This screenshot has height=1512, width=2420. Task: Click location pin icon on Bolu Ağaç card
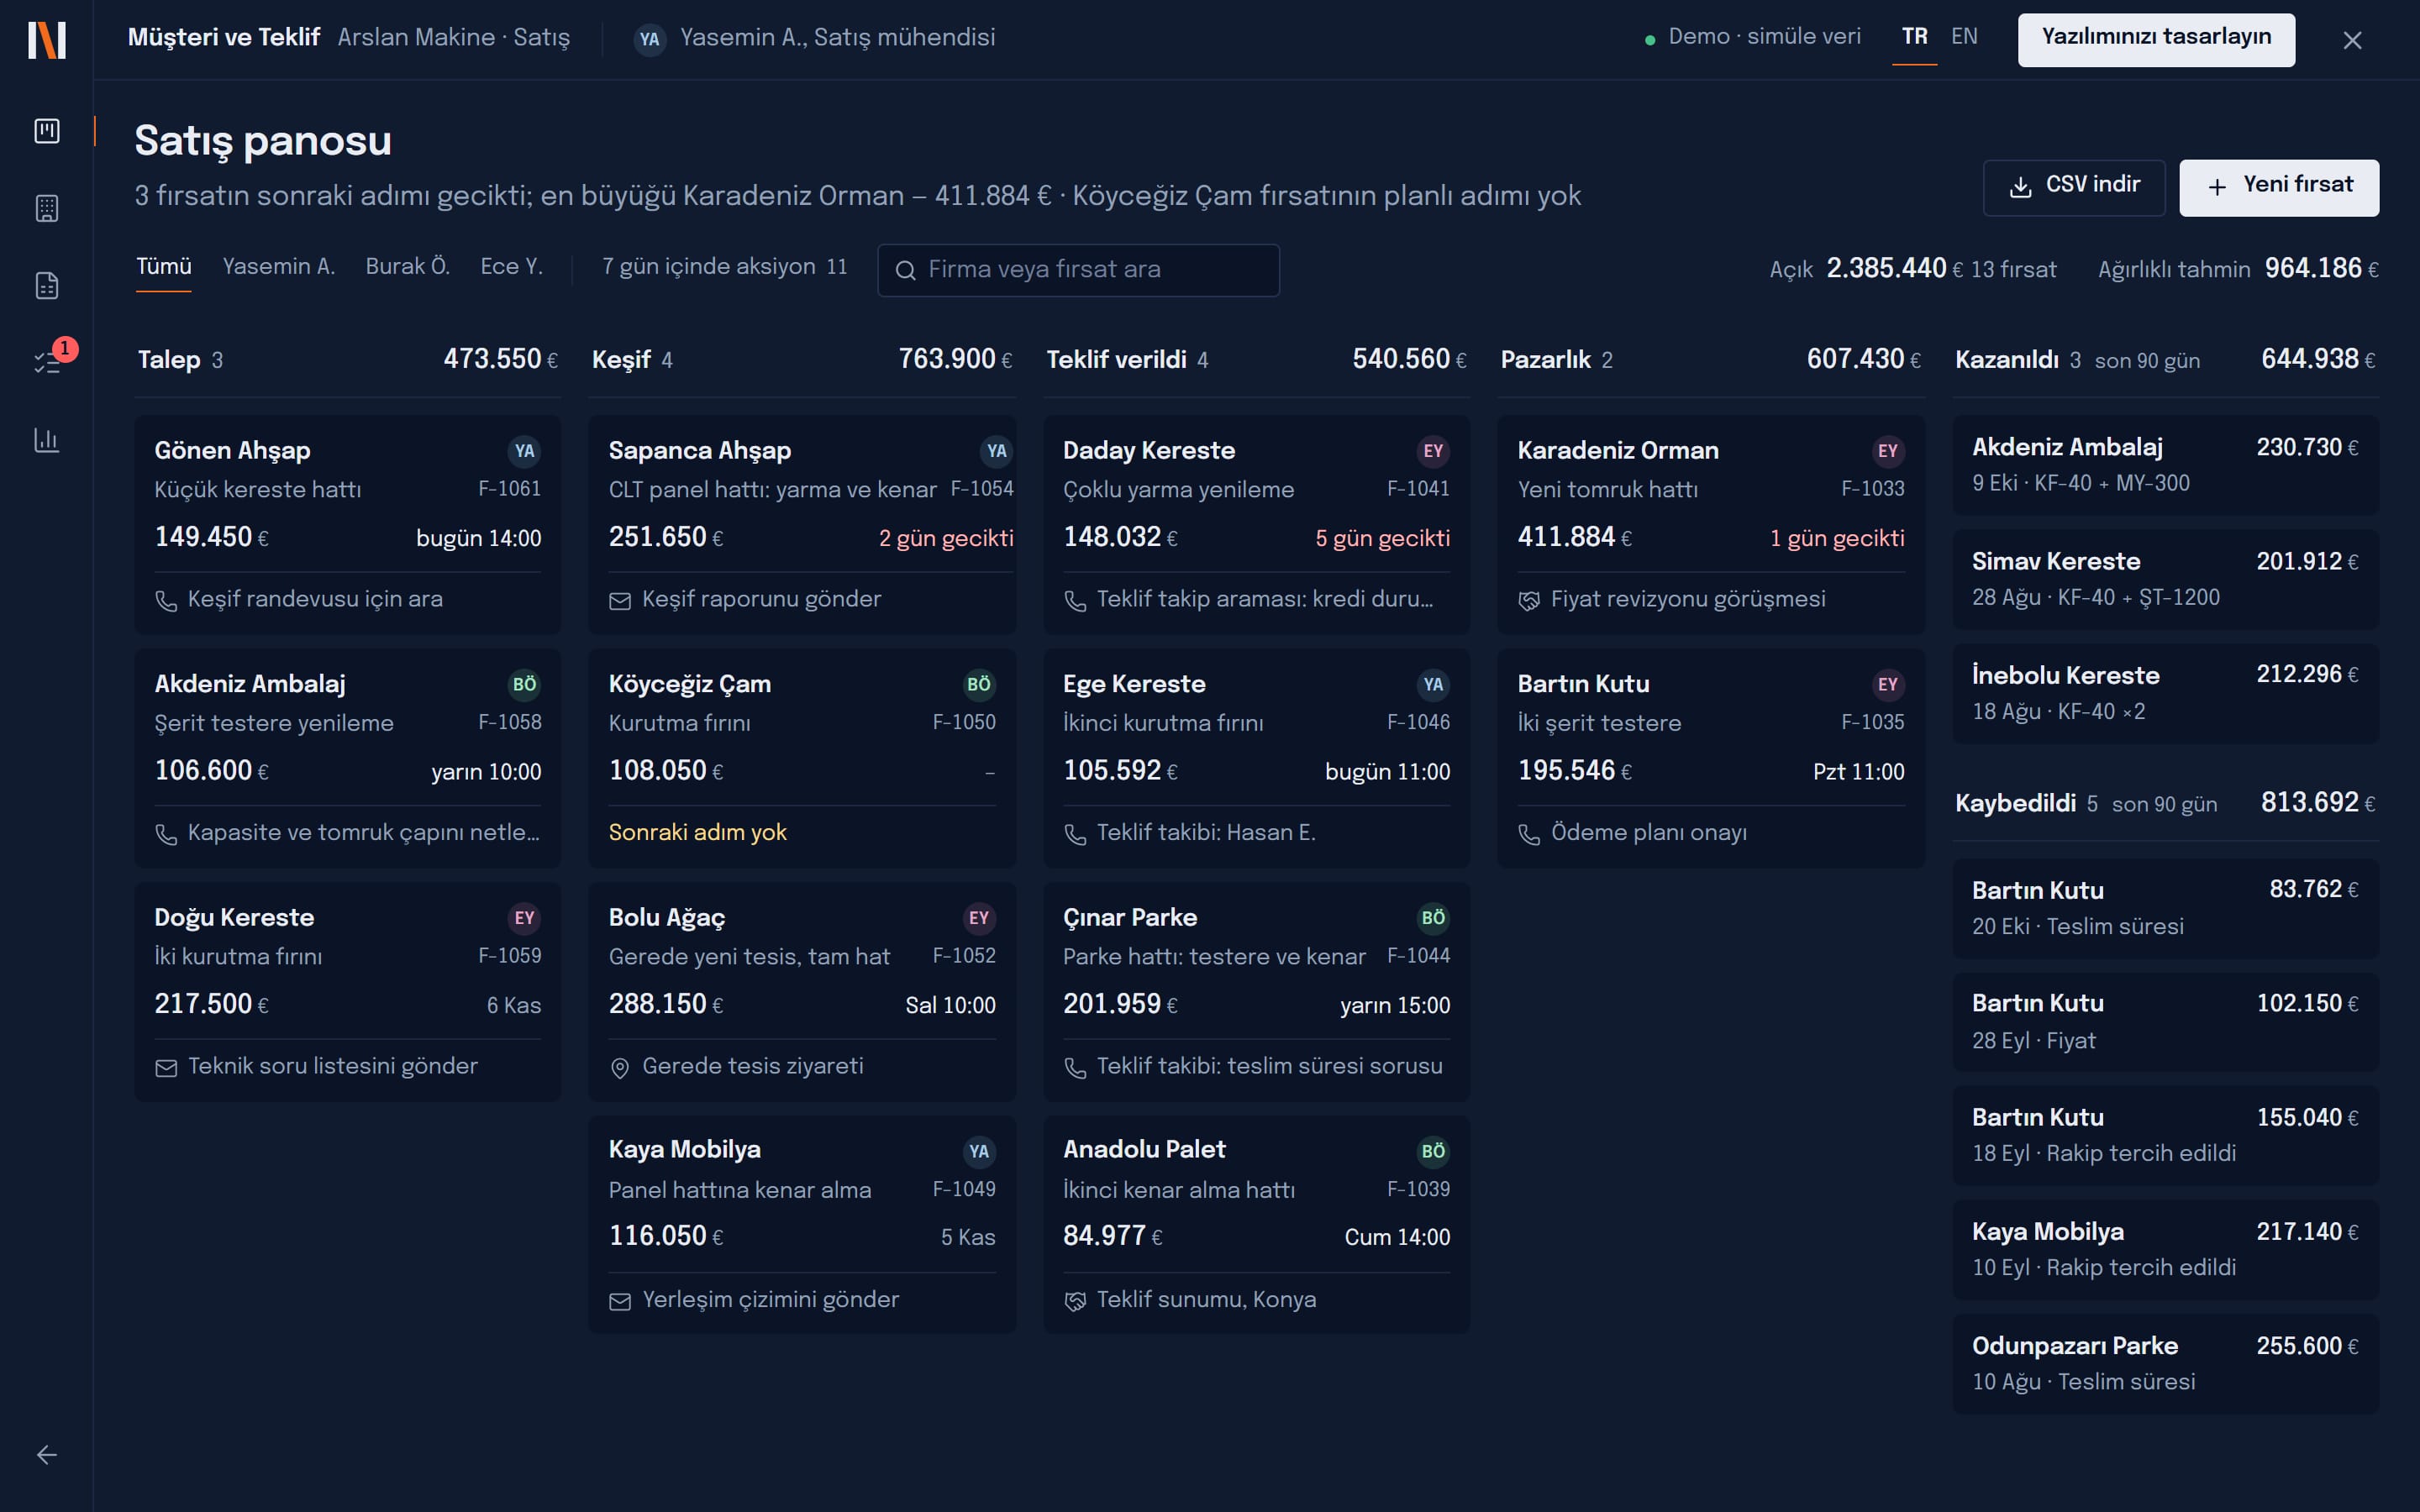point(620,1068)
